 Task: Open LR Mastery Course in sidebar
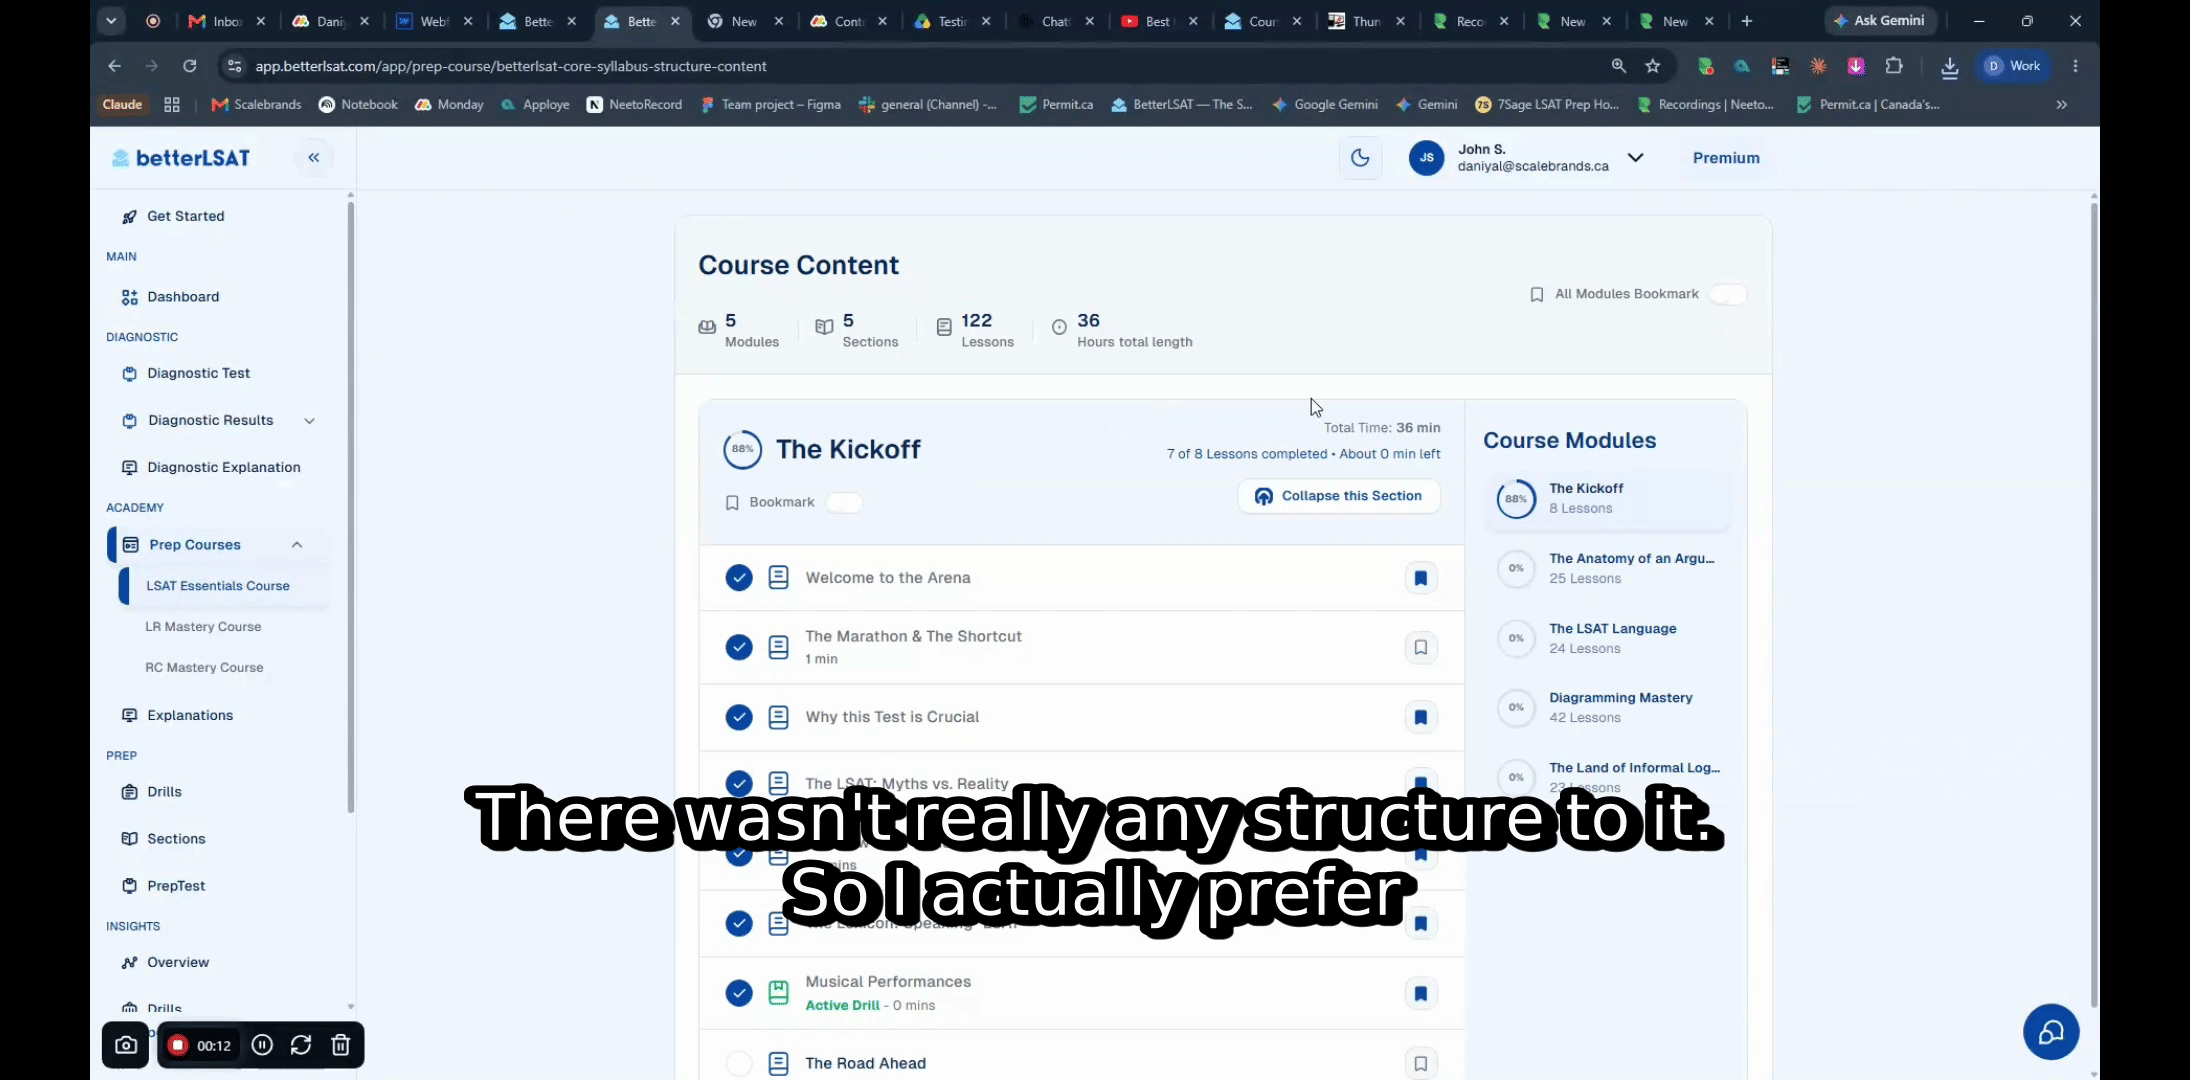tap(203, 627)
